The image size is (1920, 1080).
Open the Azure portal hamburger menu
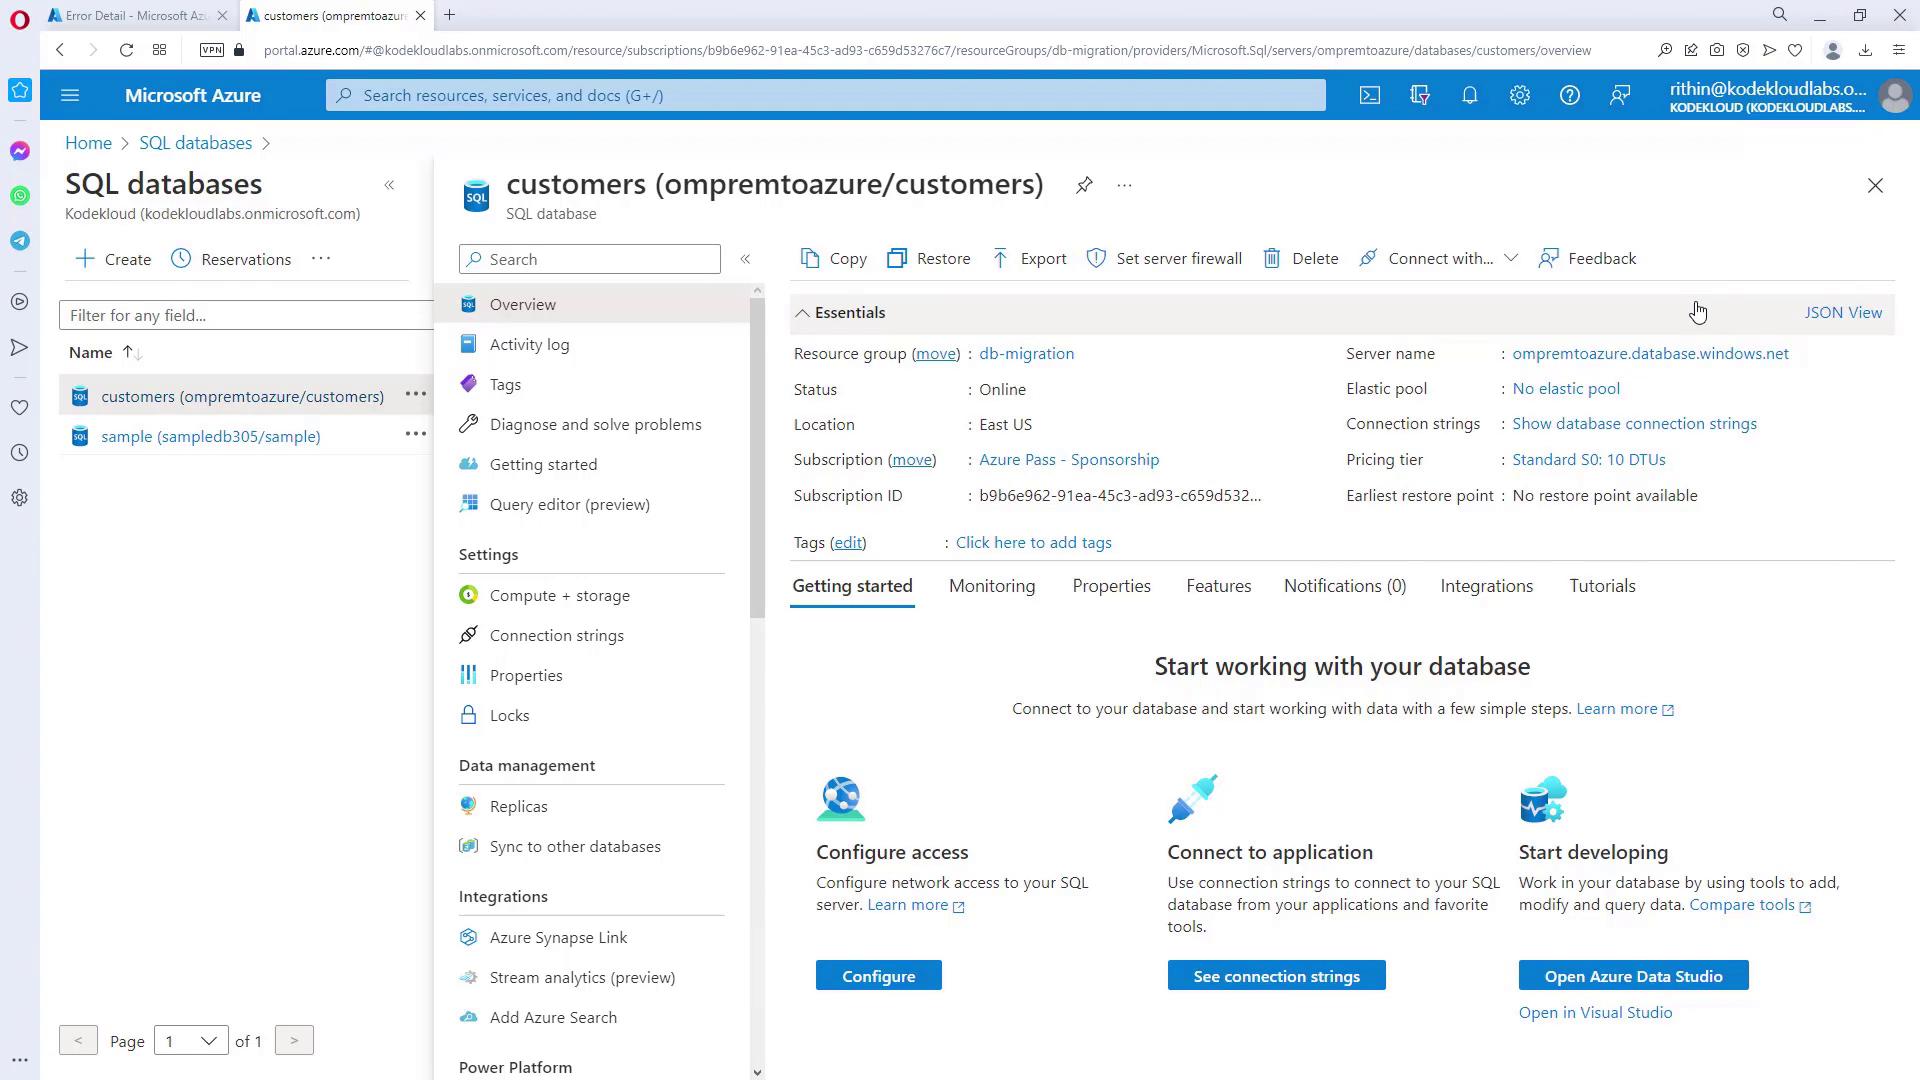click(70, 95)
